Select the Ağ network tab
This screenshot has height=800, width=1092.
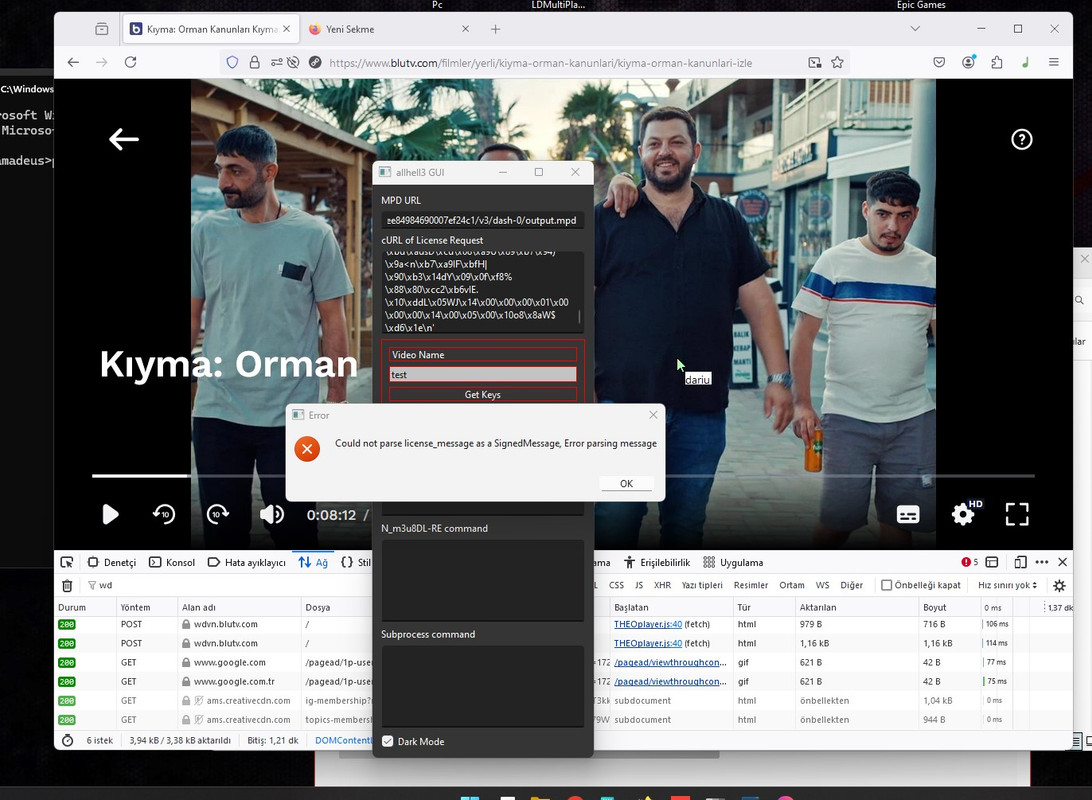tap(313, 563)
